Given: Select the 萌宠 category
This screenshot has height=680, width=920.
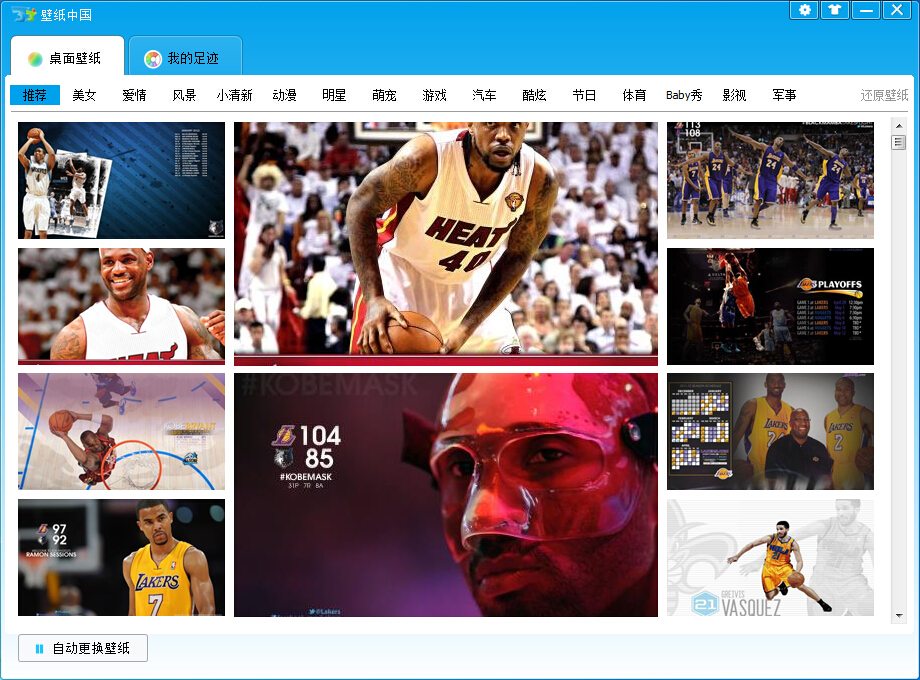Looking at the screenshot, I should pos(384,95).
